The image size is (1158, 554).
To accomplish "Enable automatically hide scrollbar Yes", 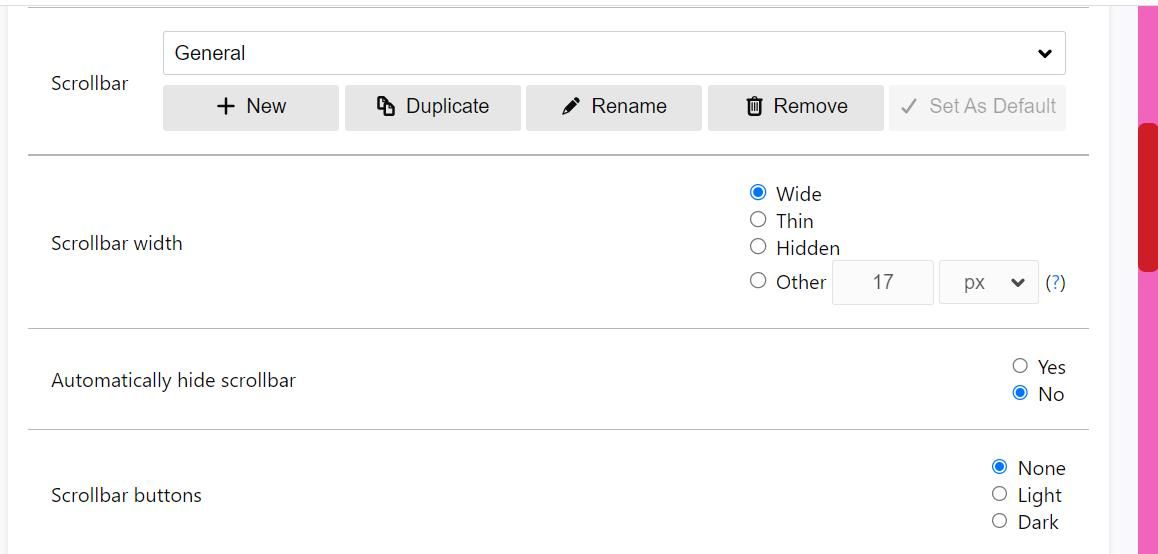I will point(1020,366).
